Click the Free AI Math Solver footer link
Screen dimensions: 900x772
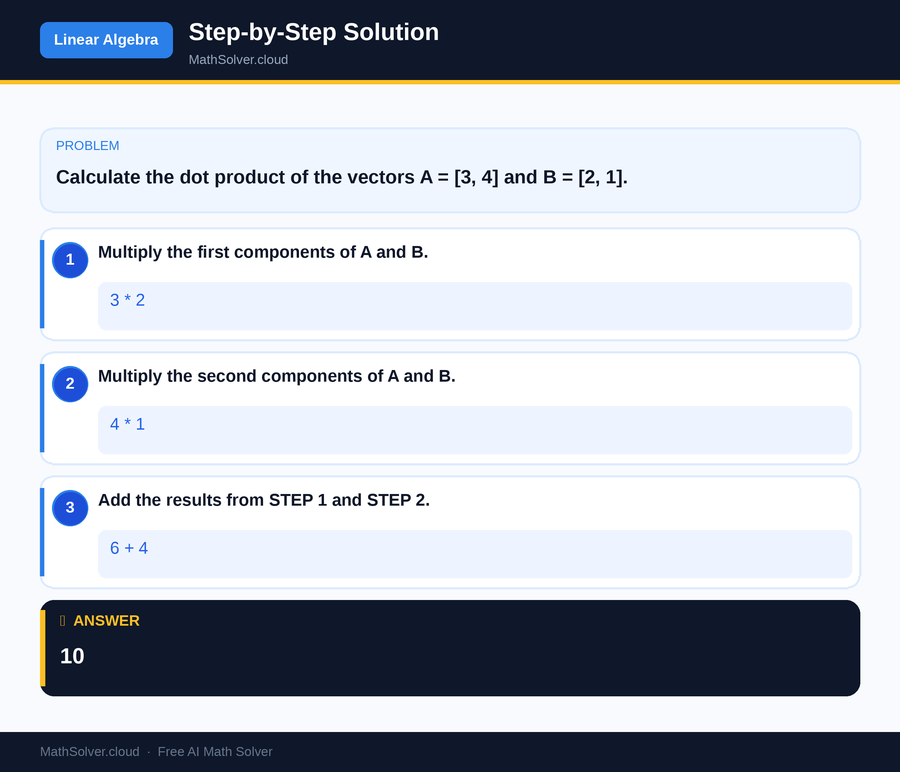[x=215, y=751]
